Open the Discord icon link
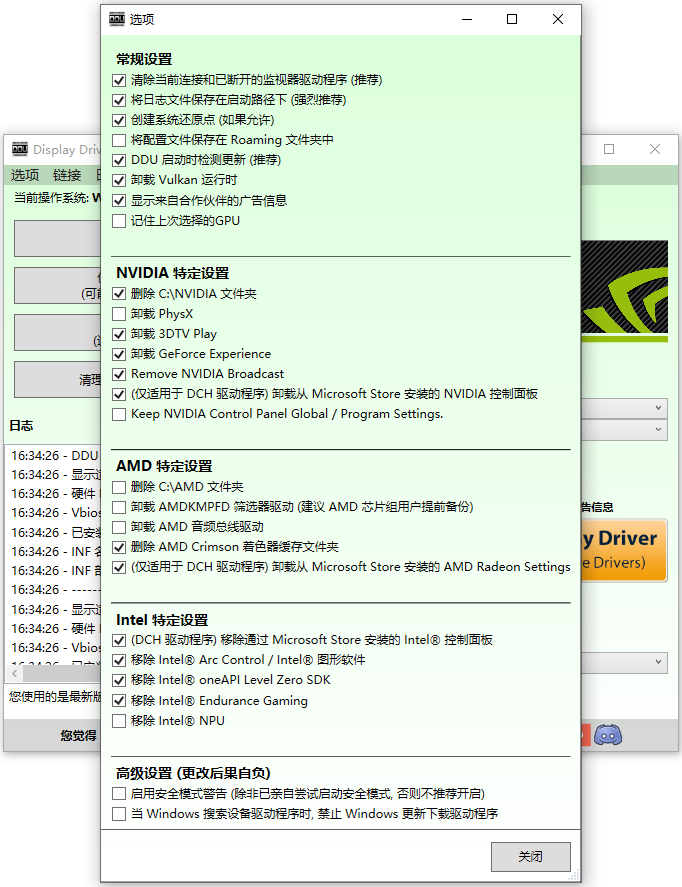This screenshot has height=887, width=682. tap(607, 735)
